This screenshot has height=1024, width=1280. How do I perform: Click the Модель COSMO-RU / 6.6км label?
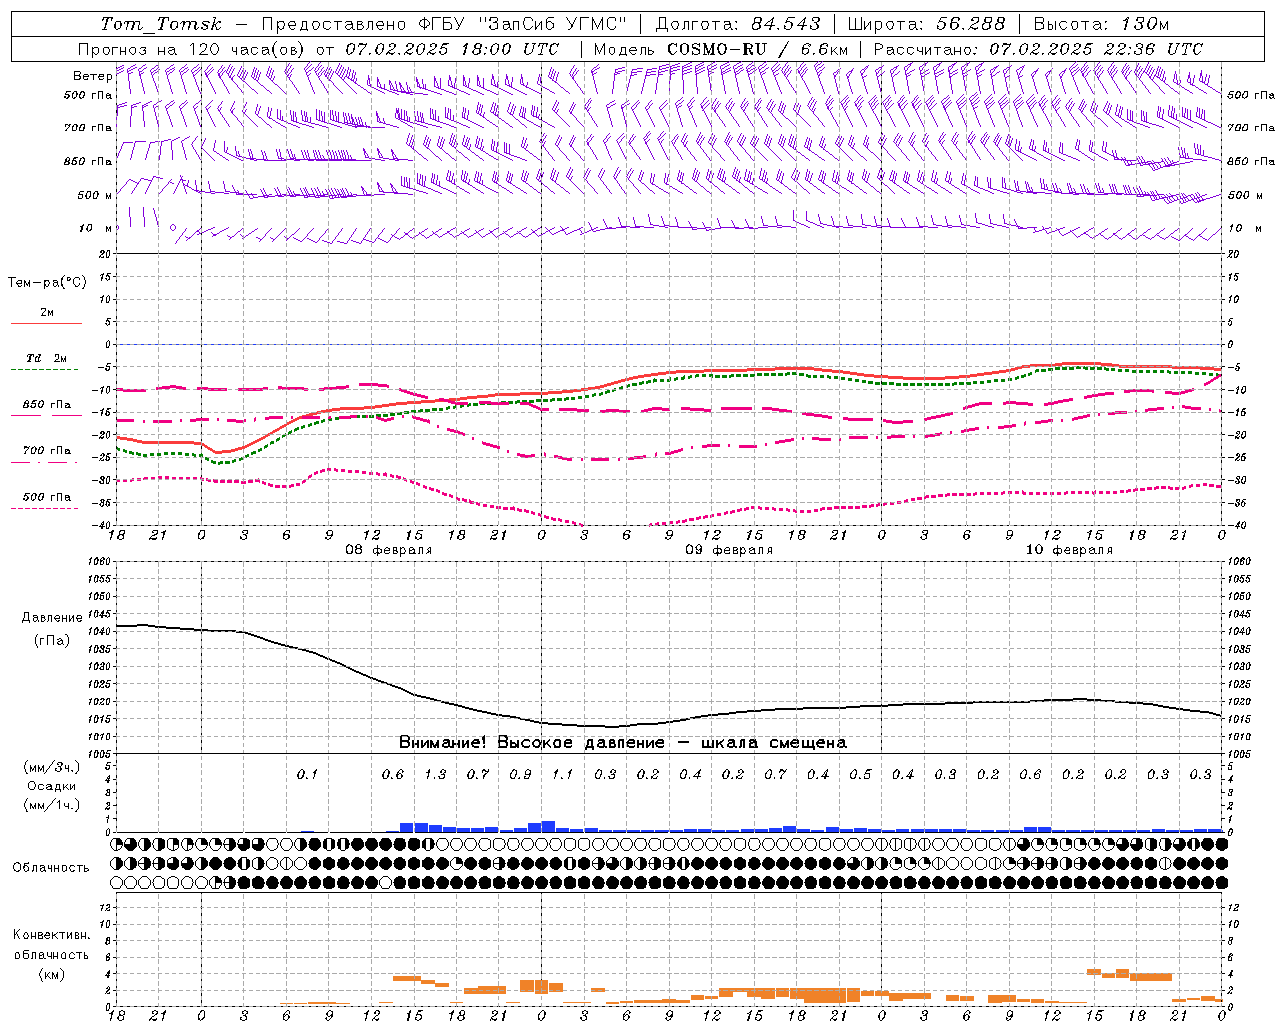[x=721, y=49]
